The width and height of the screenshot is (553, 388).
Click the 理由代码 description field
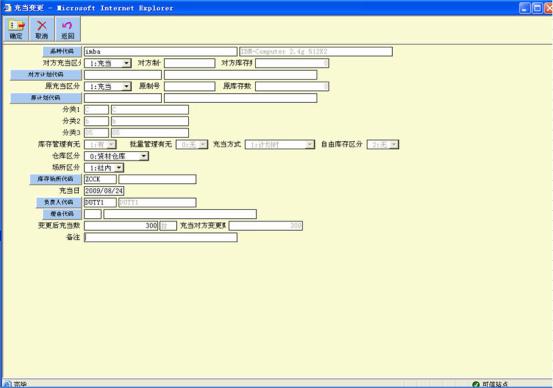180,214
